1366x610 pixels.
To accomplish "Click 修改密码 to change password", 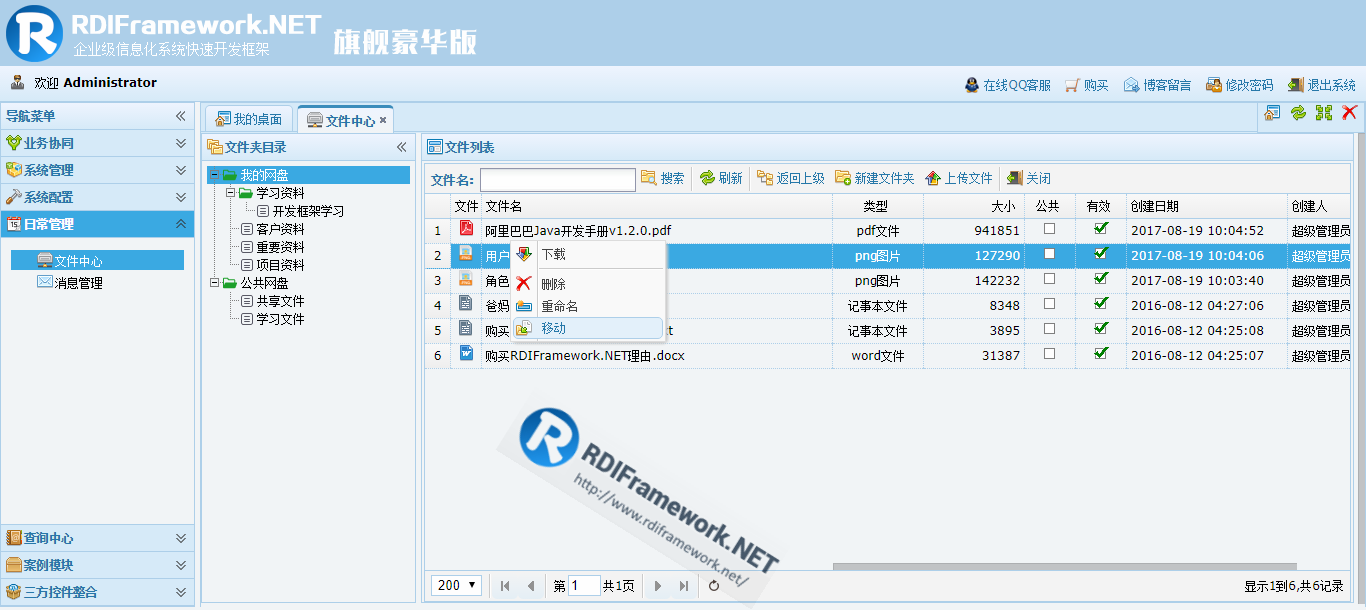I will tap(1240, 85).
